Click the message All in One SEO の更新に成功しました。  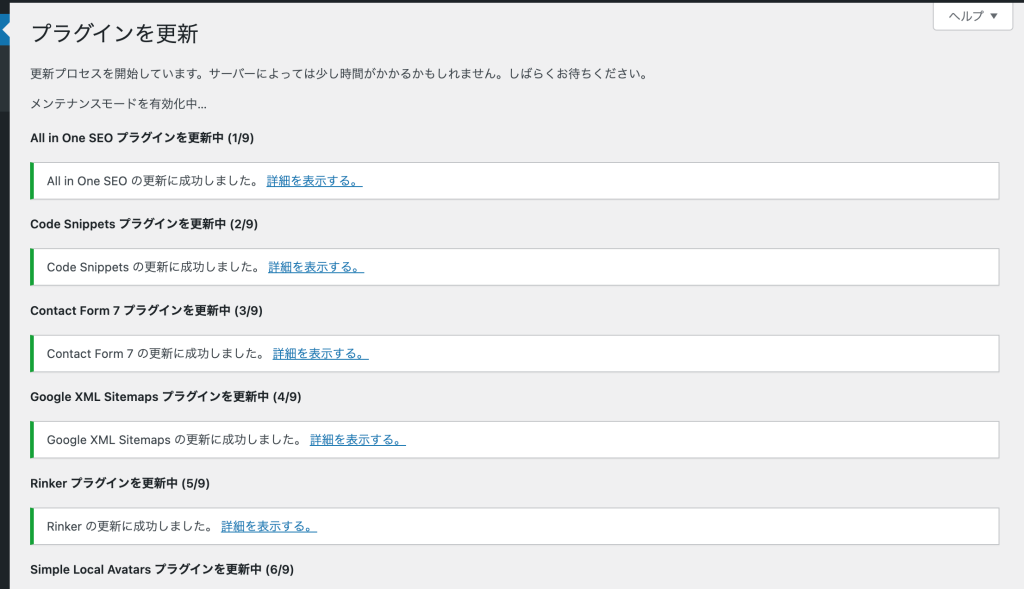(x=154, y=181)
